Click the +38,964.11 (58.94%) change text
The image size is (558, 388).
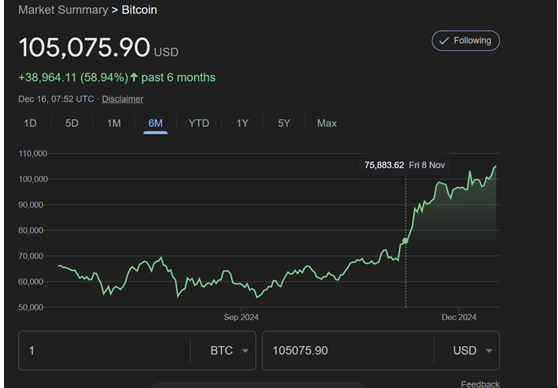point(73,77)
